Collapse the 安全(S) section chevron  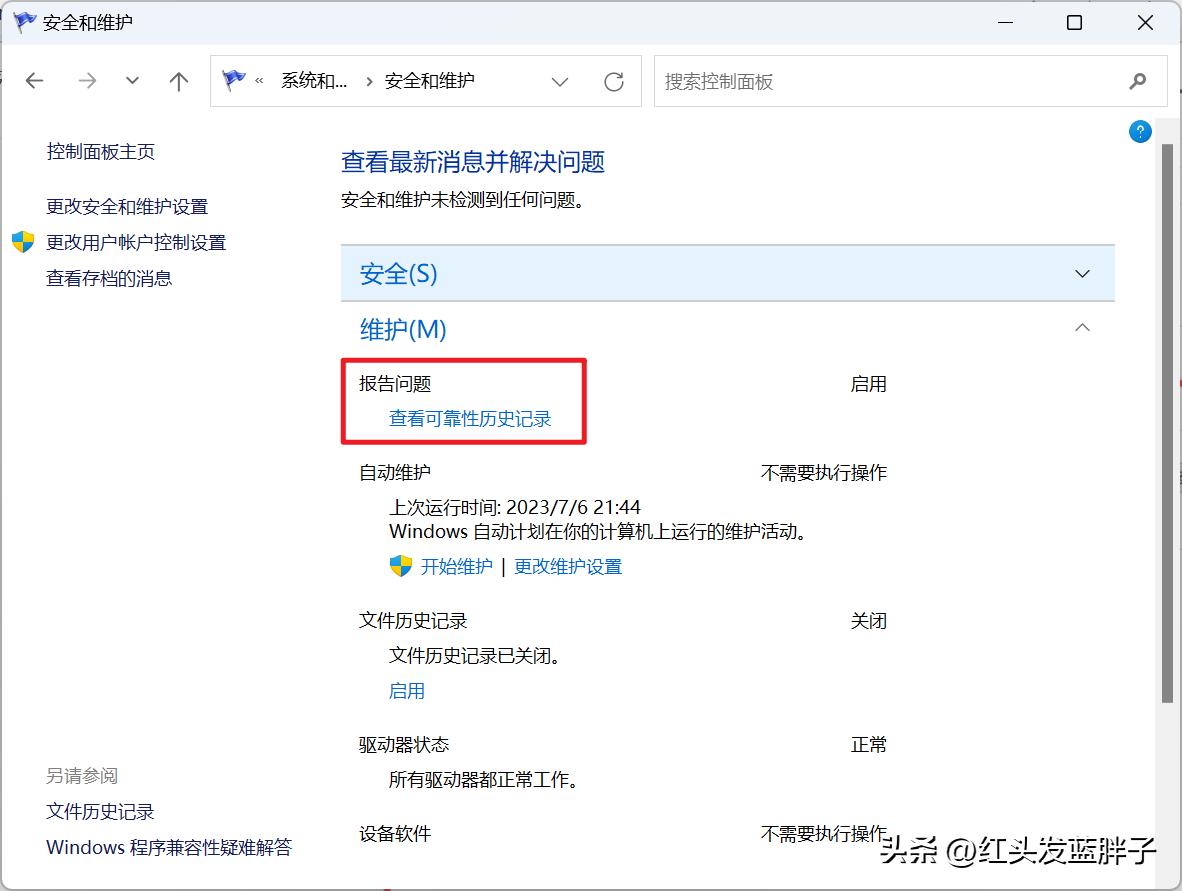tap(1082, 273)
